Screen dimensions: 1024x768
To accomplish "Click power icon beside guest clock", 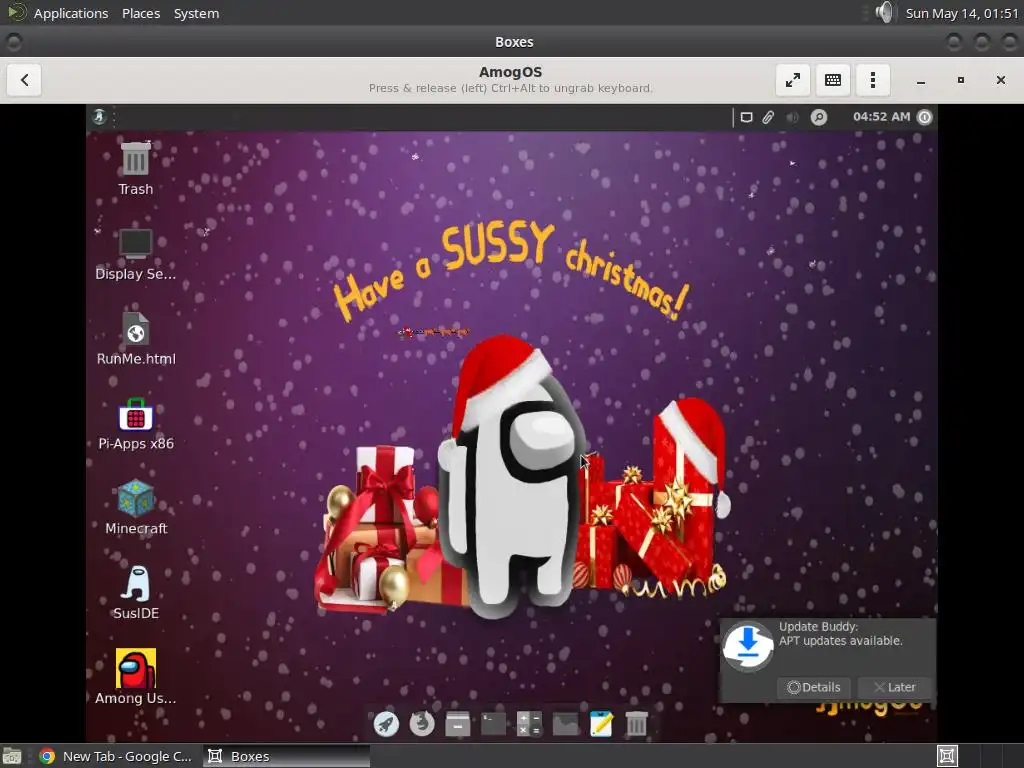I will pyautogui.click(x=925, y=117).
